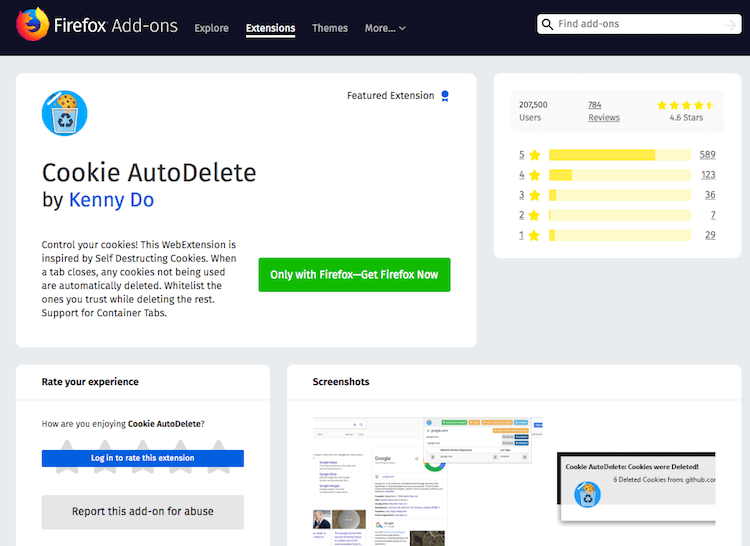The width and height of the screenshot is (750, 546).
Task: Click the 5-star rating bar
Action: (620, 155)
